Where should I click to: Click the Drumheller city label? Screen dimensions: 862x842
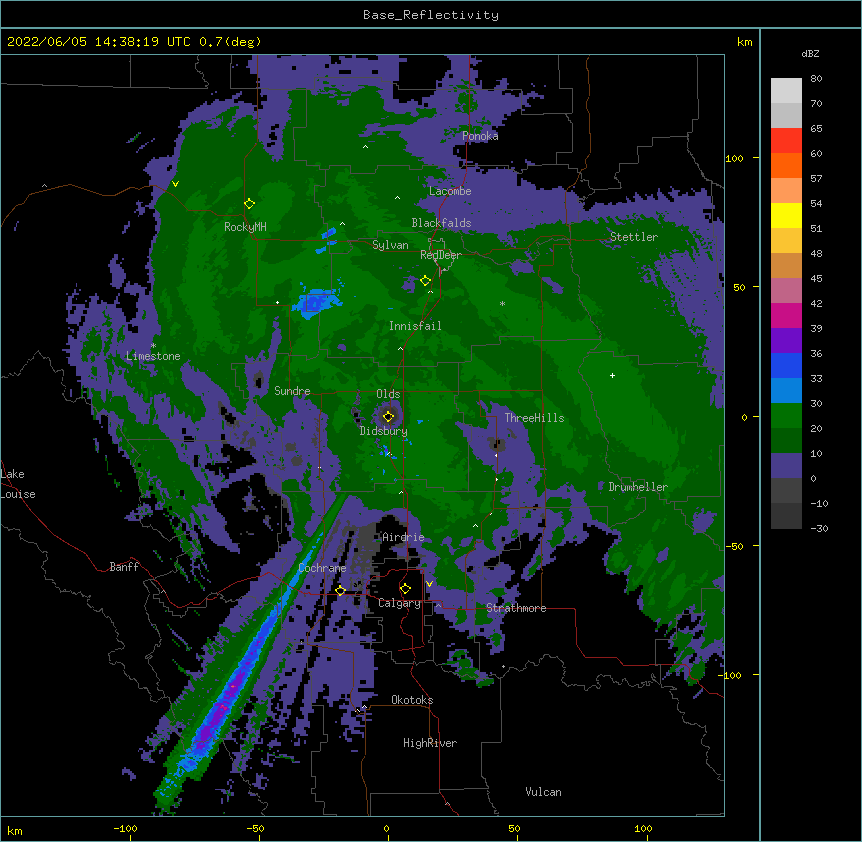[x=638, y=487]
